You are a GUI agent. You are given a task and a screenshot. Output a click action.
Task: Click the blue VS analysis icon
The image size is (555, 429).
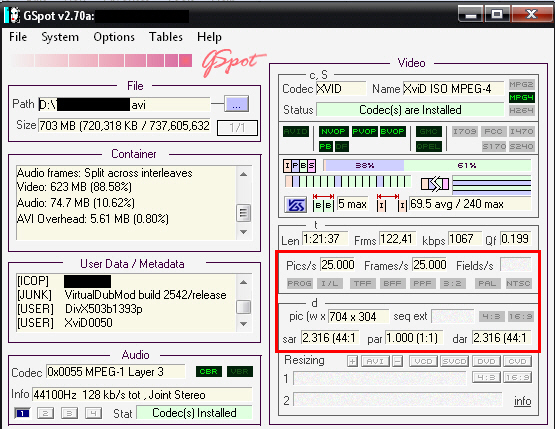[296, 205]
